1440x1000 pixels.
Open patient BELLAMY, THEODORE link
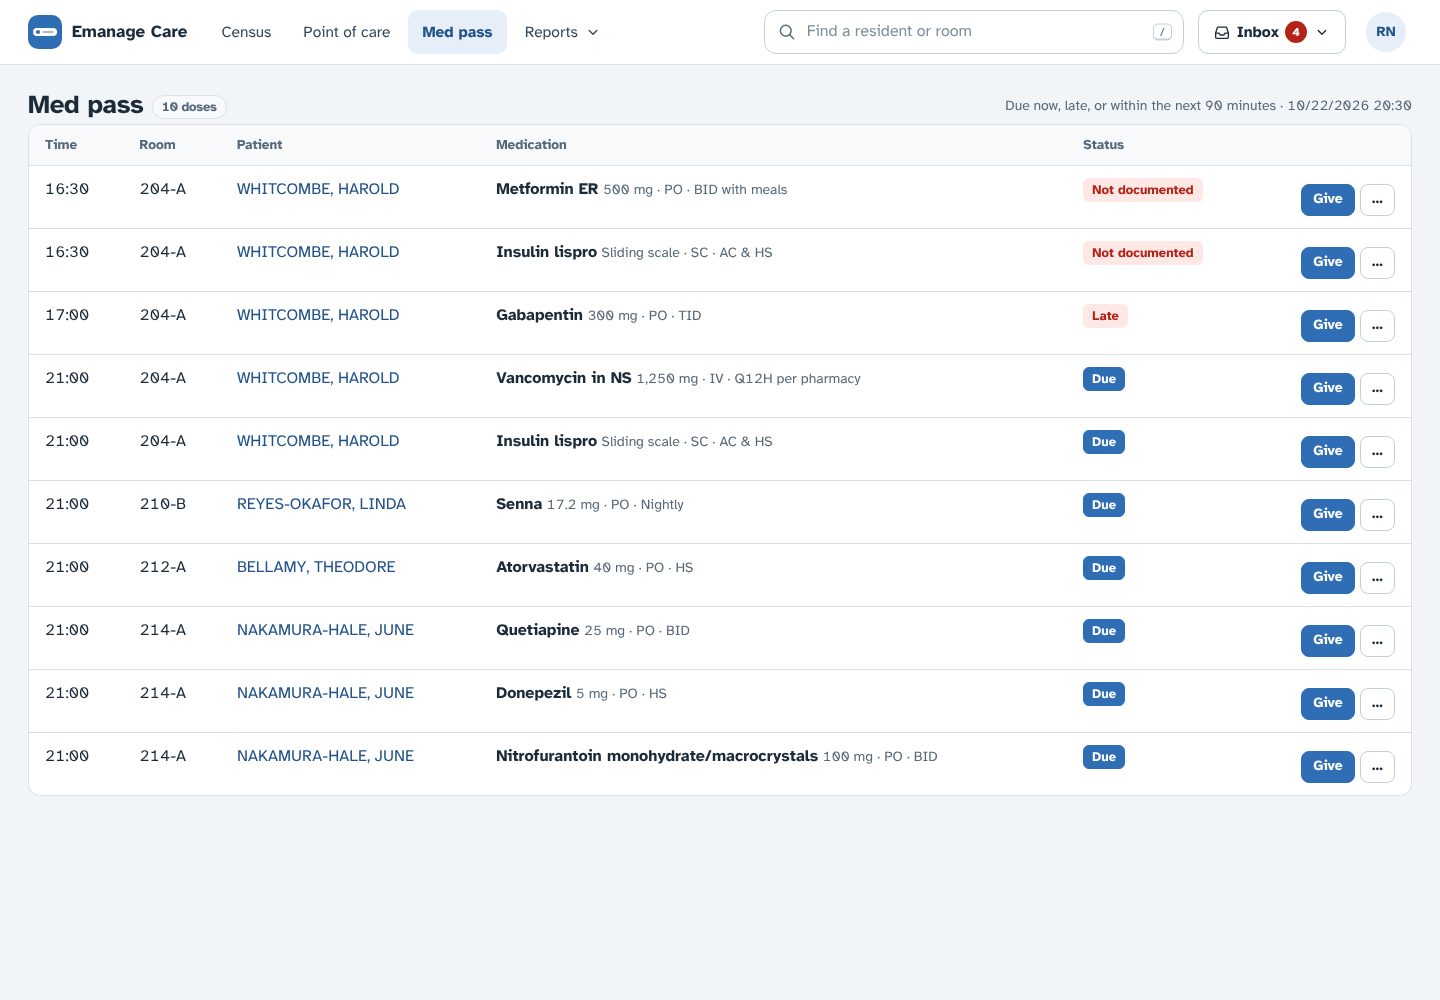pyautogui.click(x=316, y=567)
